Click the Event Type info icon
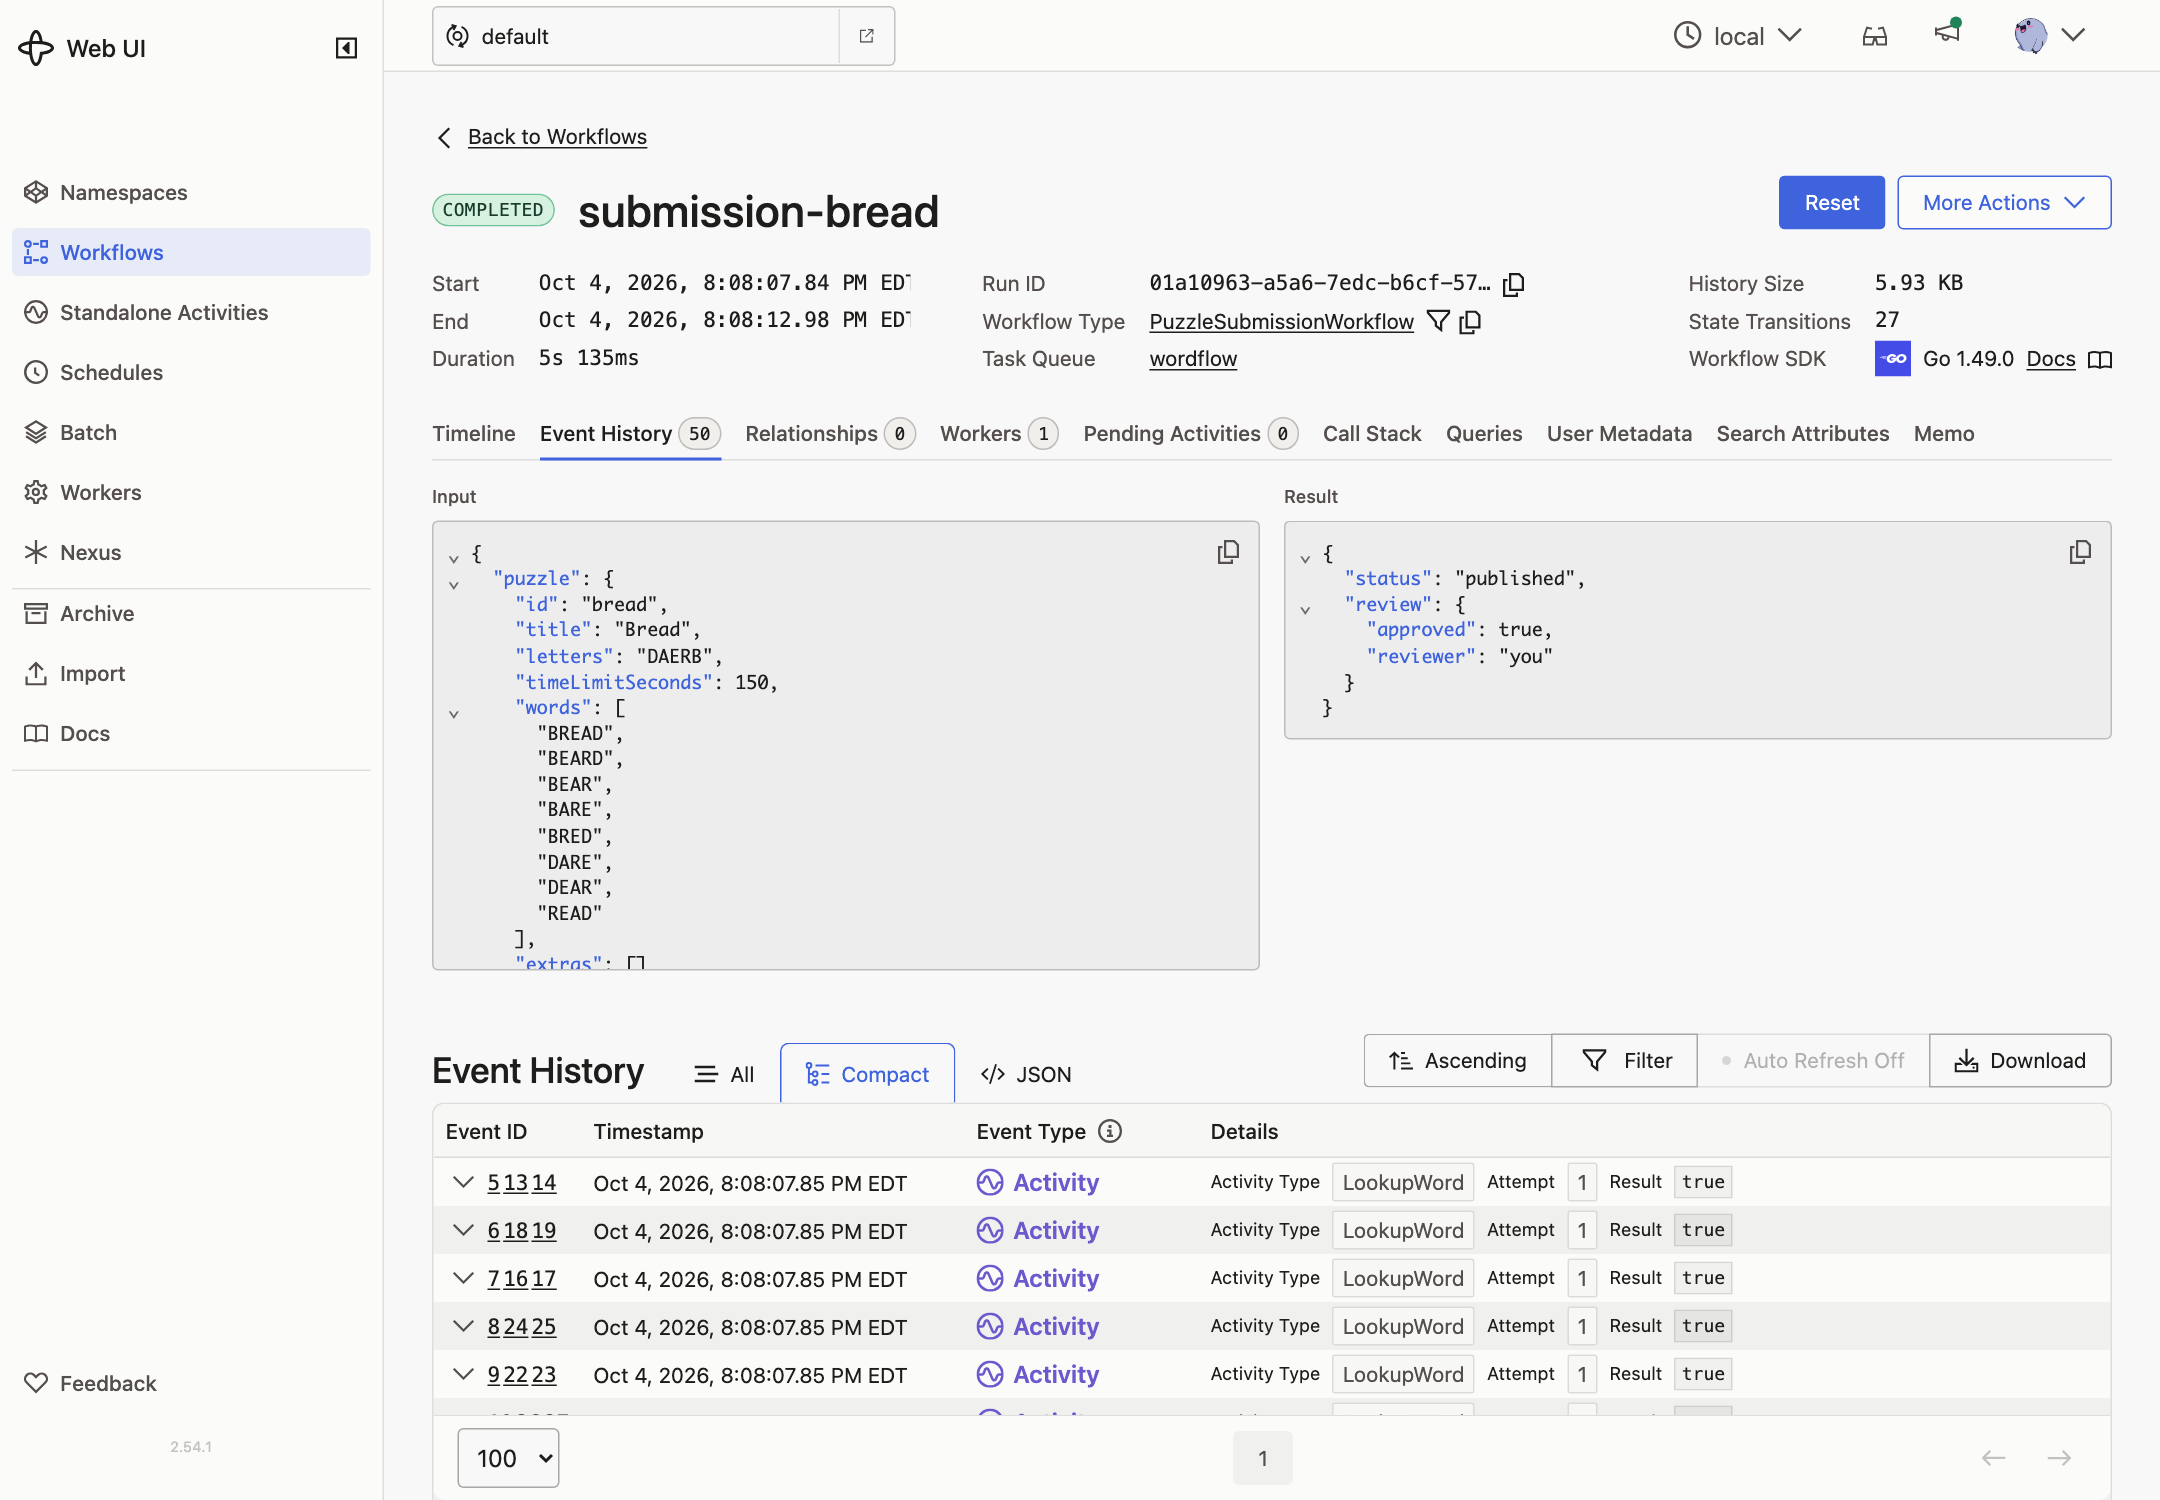This screenshot has width=2160, height=1500. click(1110, 1131)
